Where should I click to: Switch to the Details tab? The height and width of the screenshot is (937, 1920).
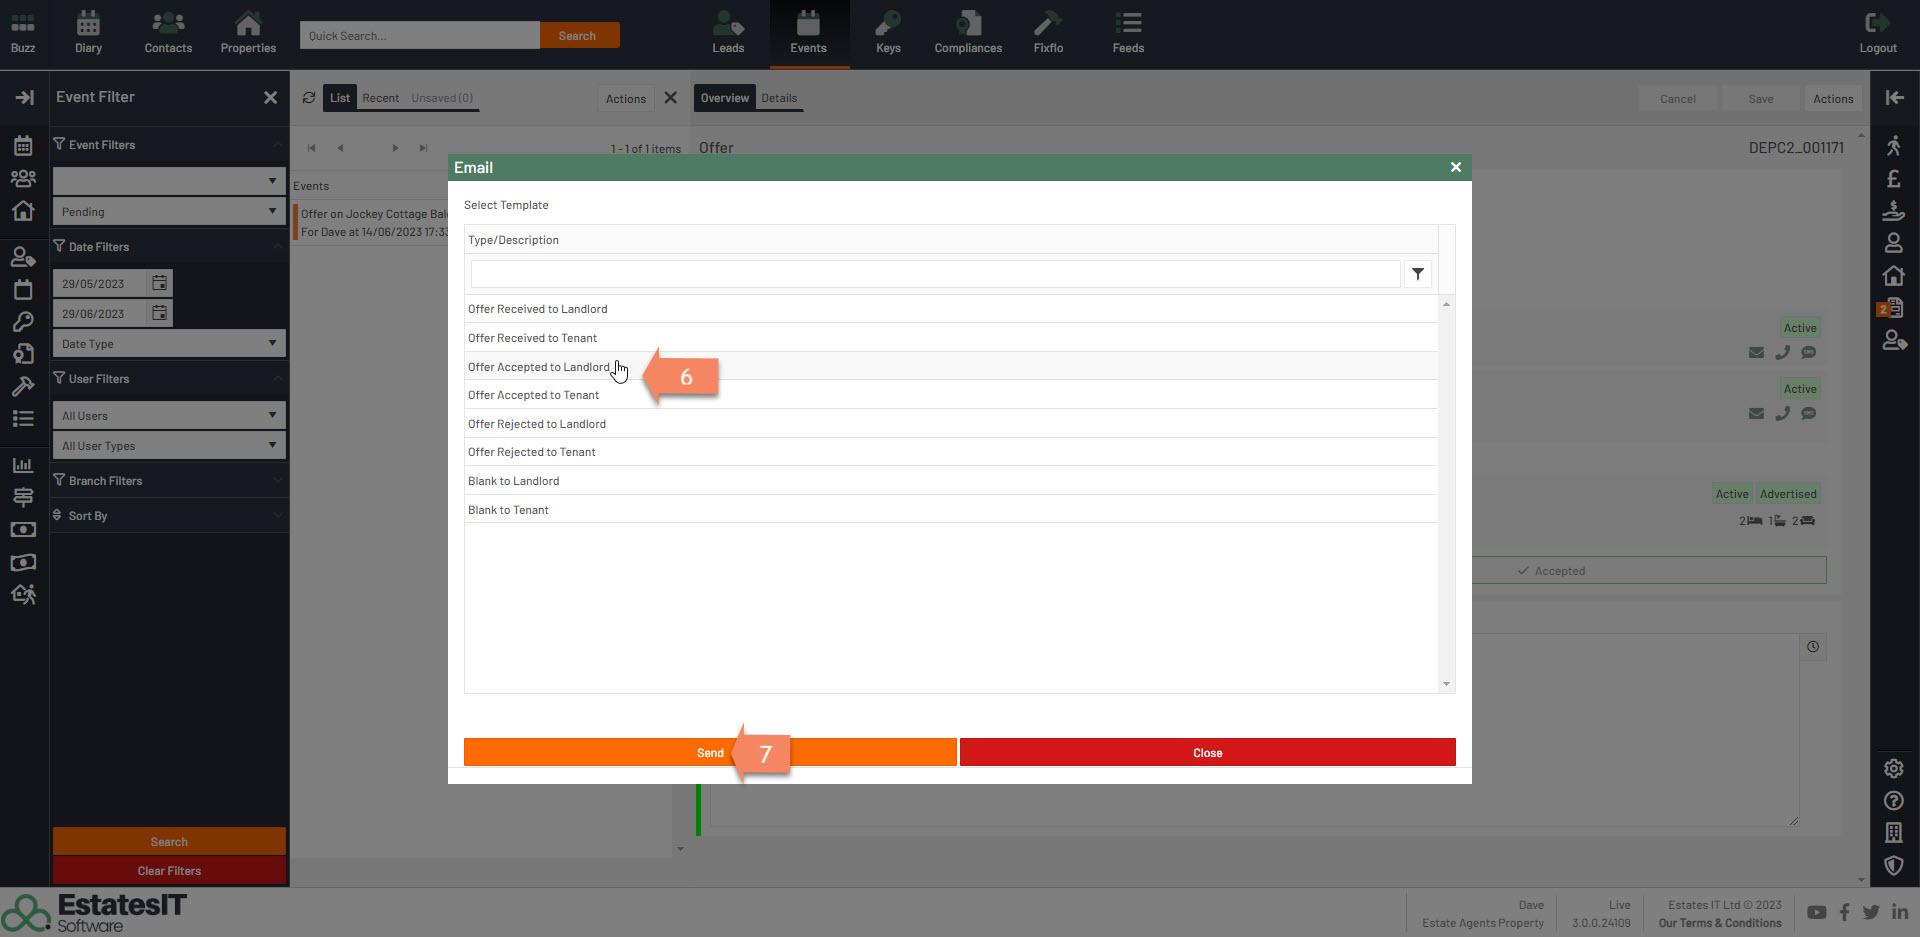[x=779, y=98]
